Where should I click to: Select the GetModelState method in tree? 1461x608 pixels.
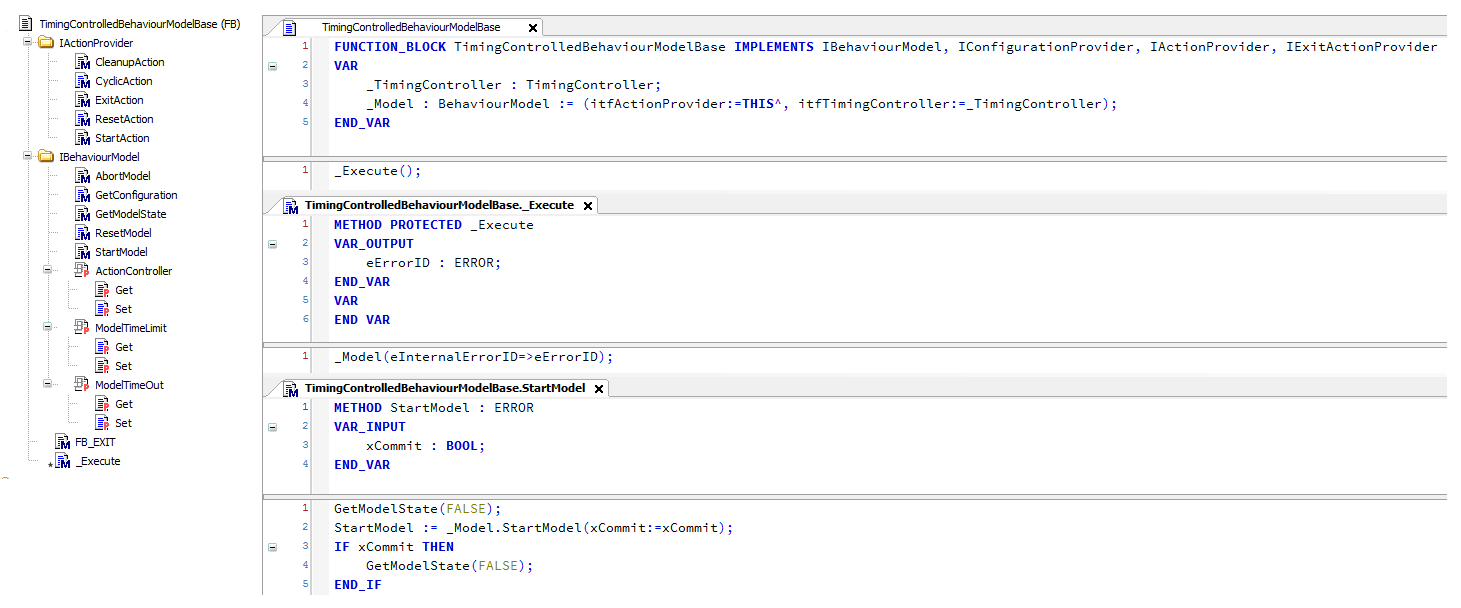tap(130, 214)
